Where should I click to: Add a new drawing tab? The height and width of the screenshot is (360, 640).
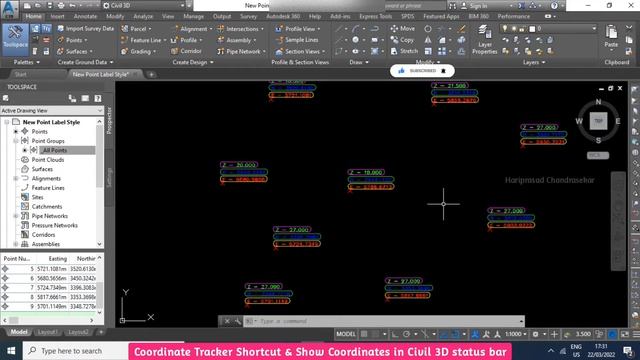[151, 74]
